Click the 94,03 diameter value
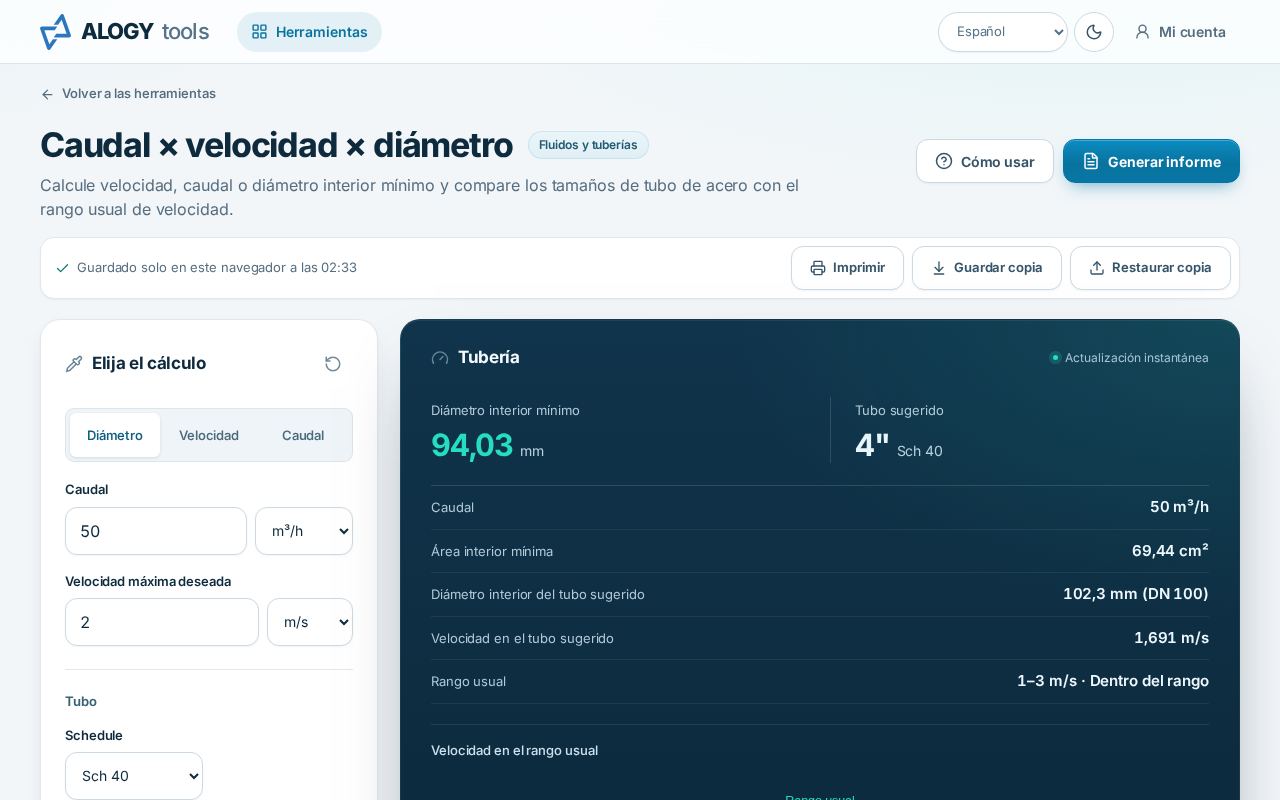This screenshot has height=800, width=1280. [472, 445]
